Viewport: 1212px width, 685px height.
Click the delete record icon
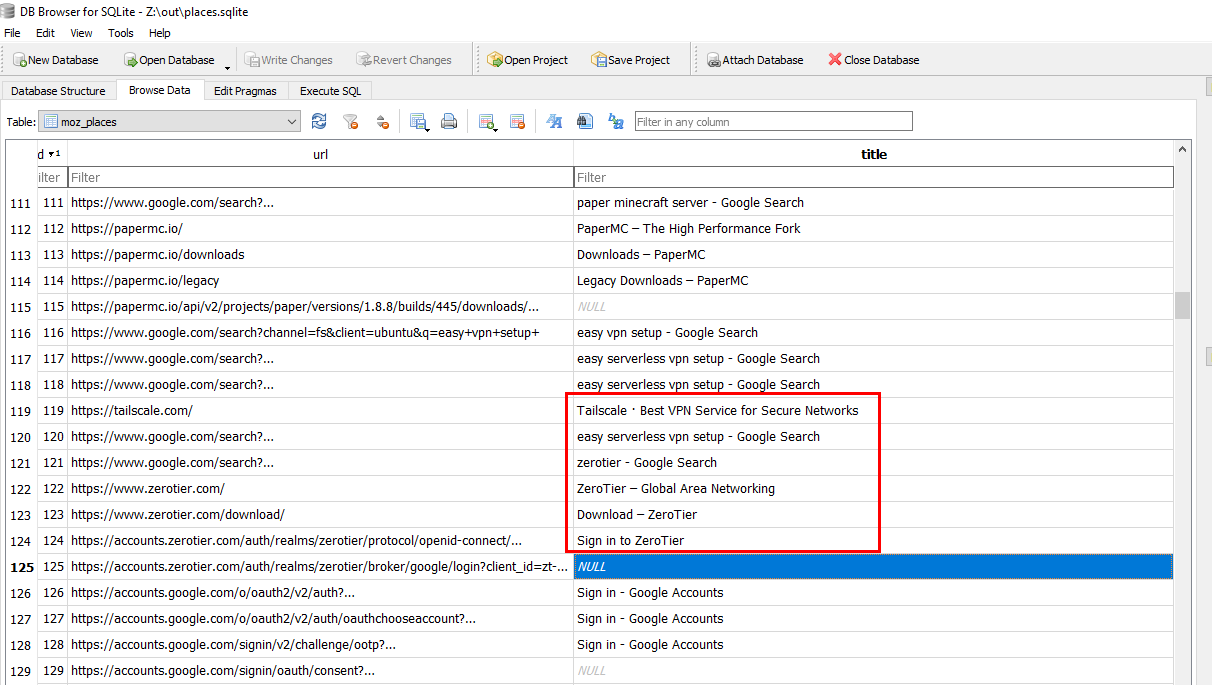tap(517, 122)
